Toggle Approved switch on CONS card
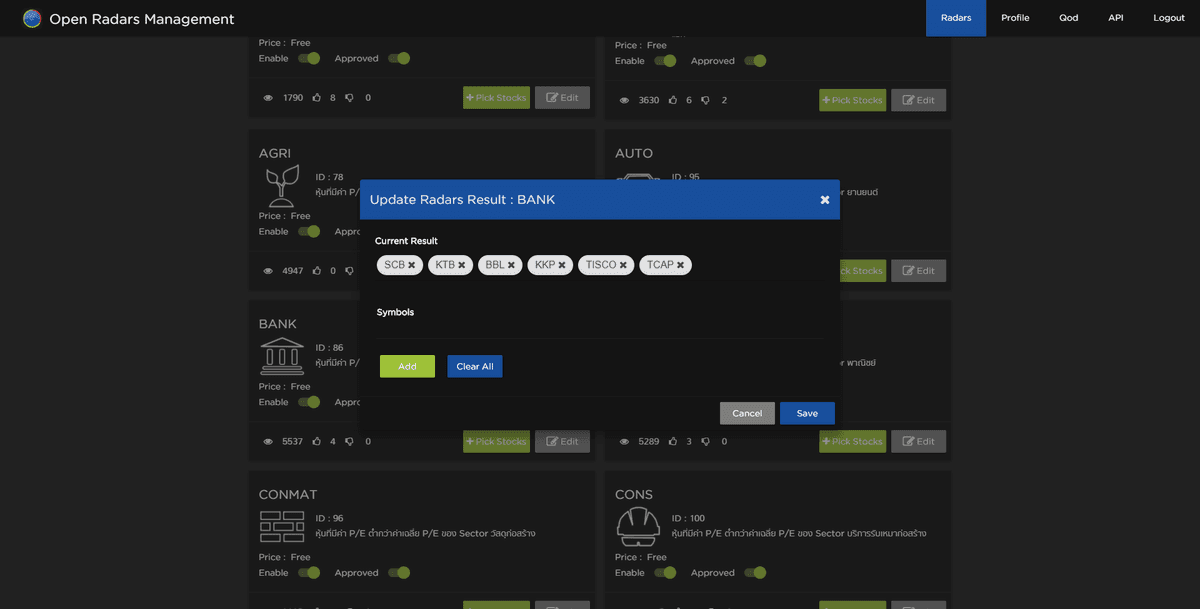Image resolution: width=1200 pixels, height=609 pixels. (x=755, y=573)
